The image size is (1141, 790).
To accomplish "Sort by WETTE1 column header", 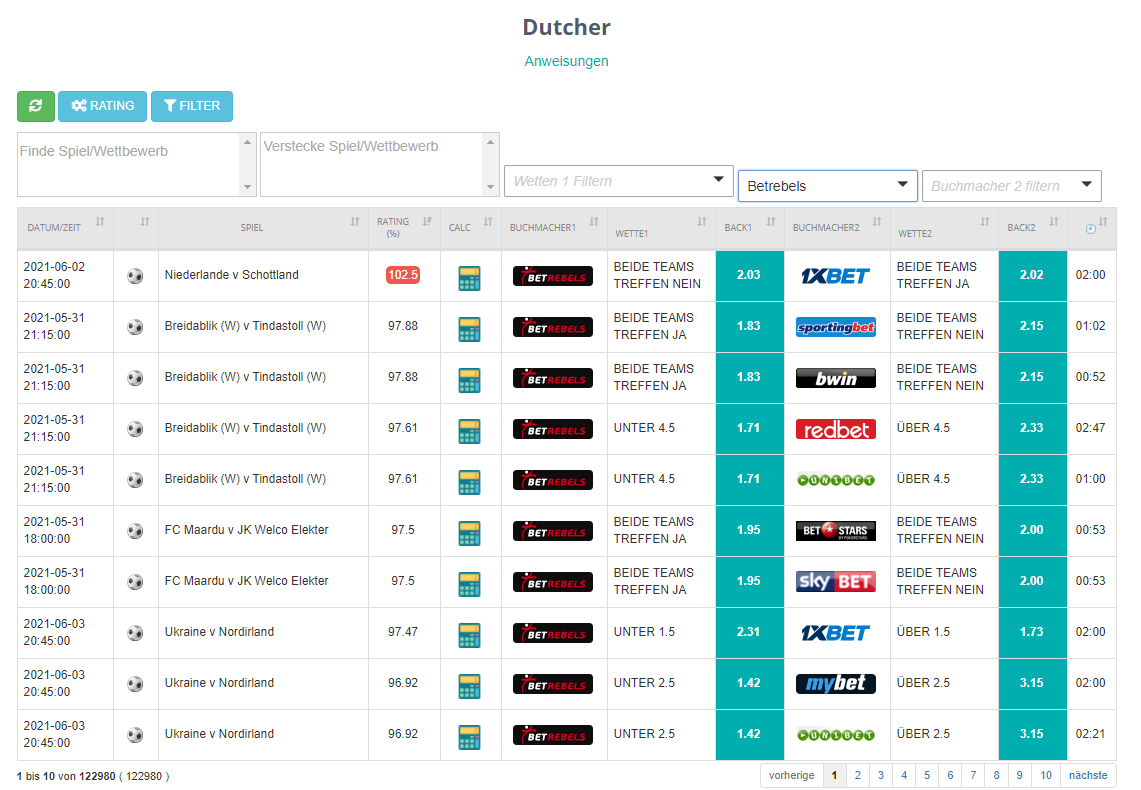I will [661, 228].
